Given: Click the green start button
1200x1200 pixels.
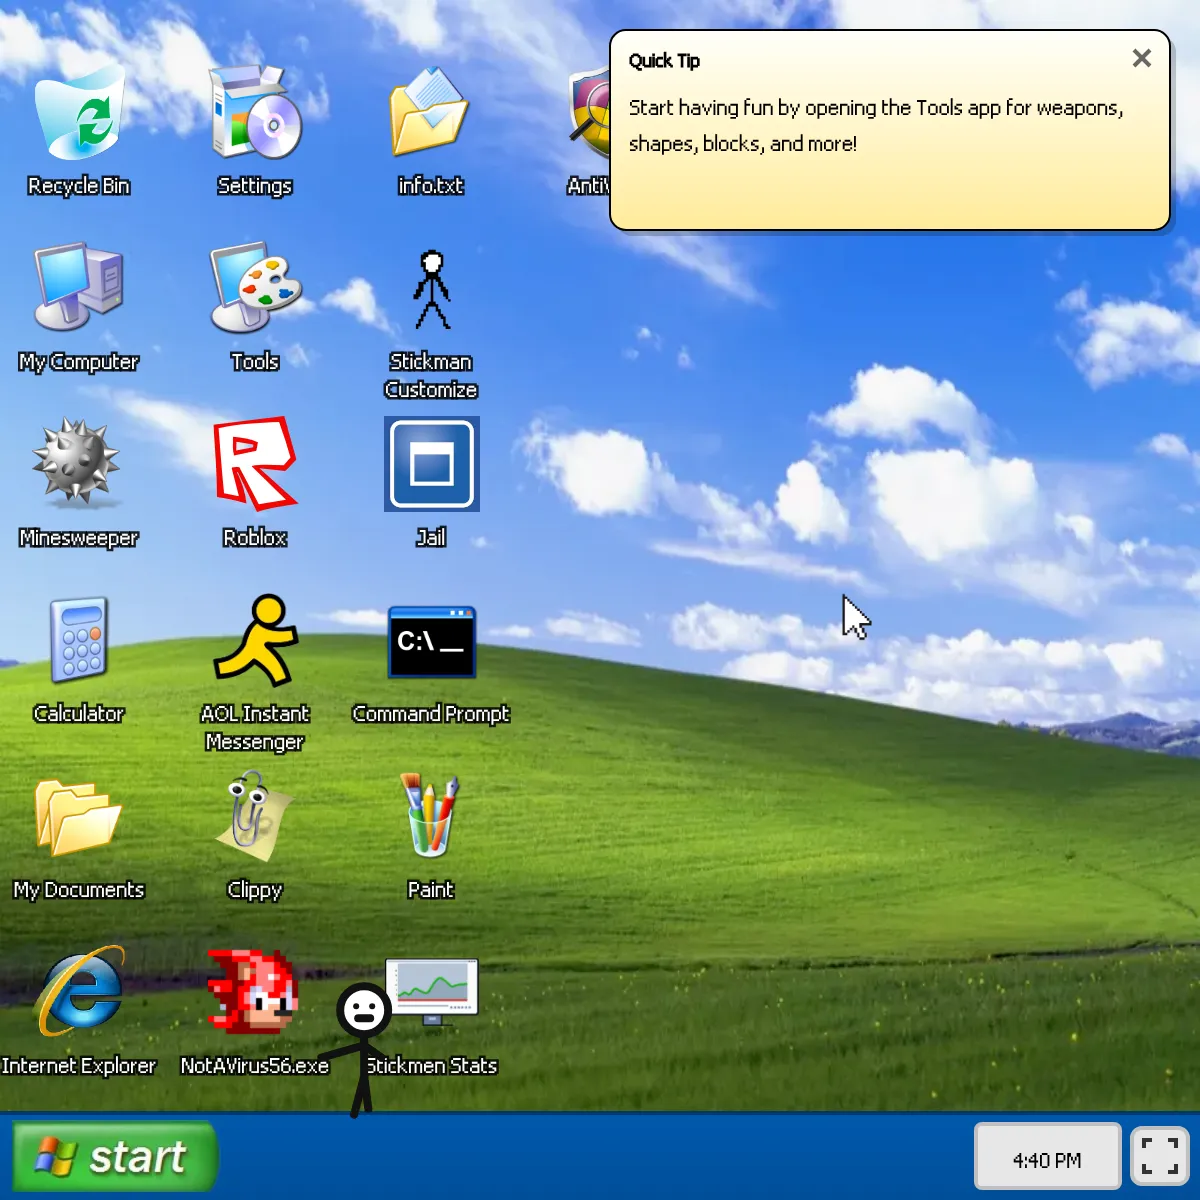Looking at the screenshot, I should [x=114, y=1157].
